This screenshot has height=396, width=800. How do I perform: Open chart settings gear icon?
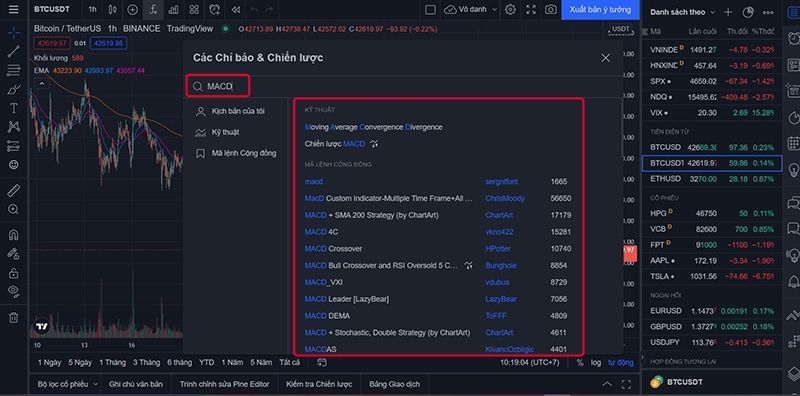pyautogui.click(x=510, y=9)
